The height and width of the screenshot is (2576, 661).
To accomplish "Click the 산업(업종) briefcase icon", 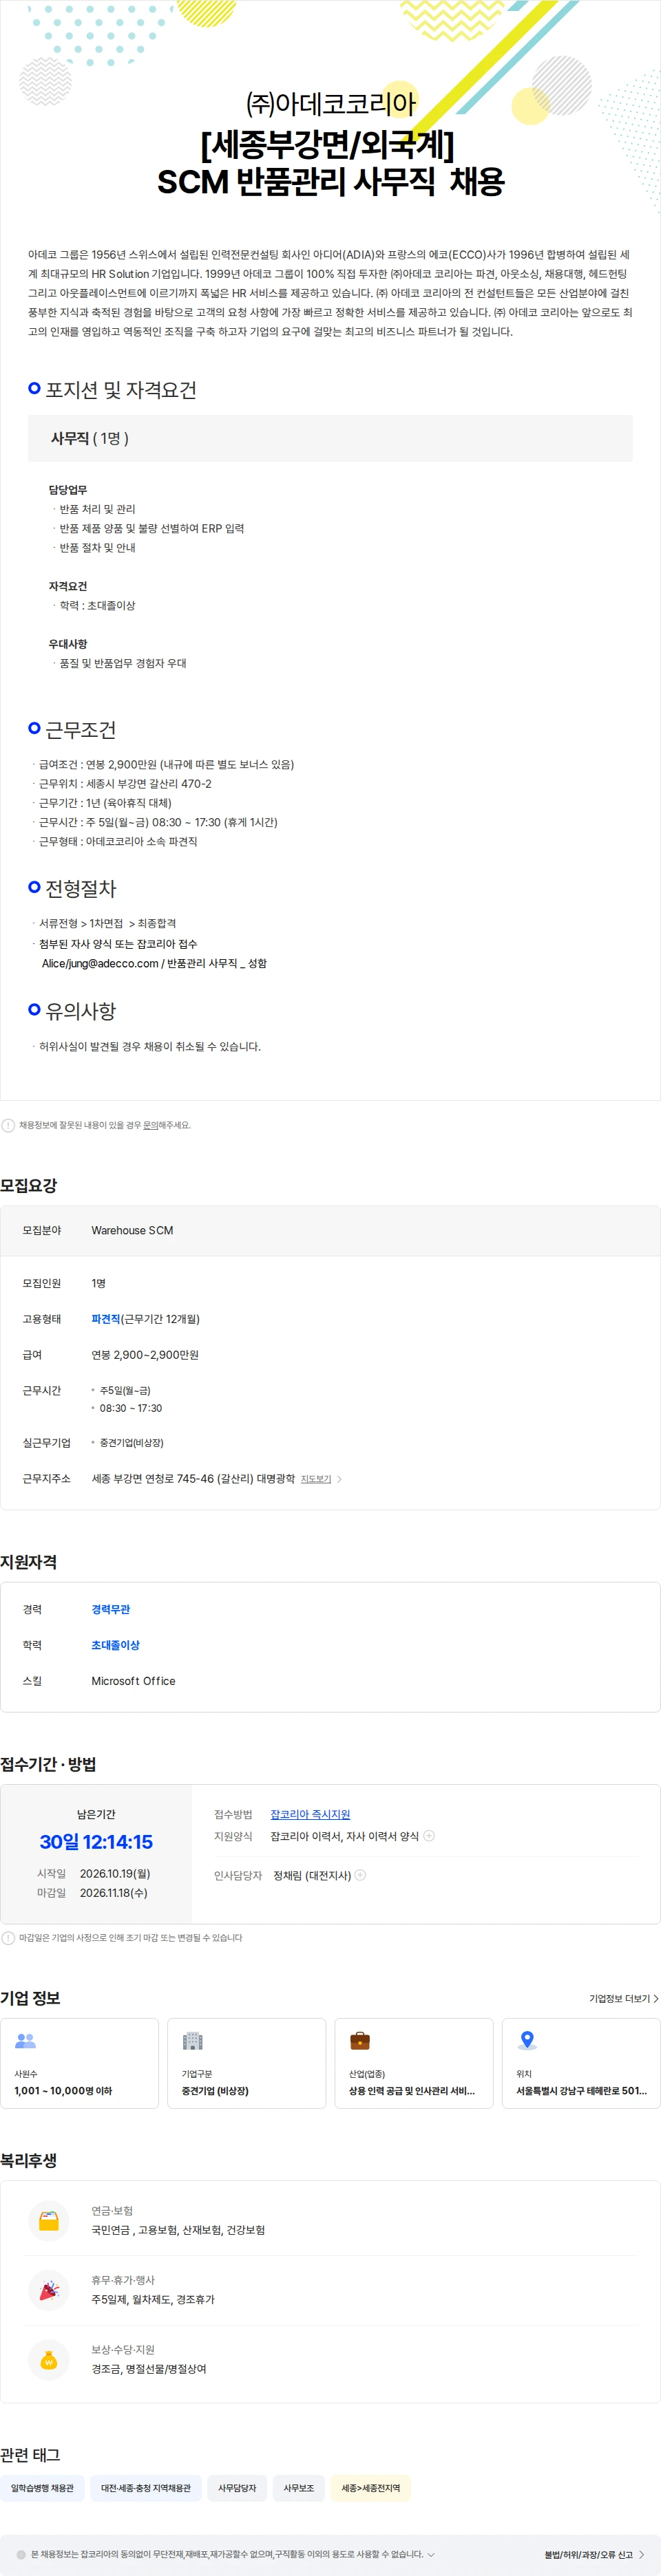I will click(x=360, y=2040).
